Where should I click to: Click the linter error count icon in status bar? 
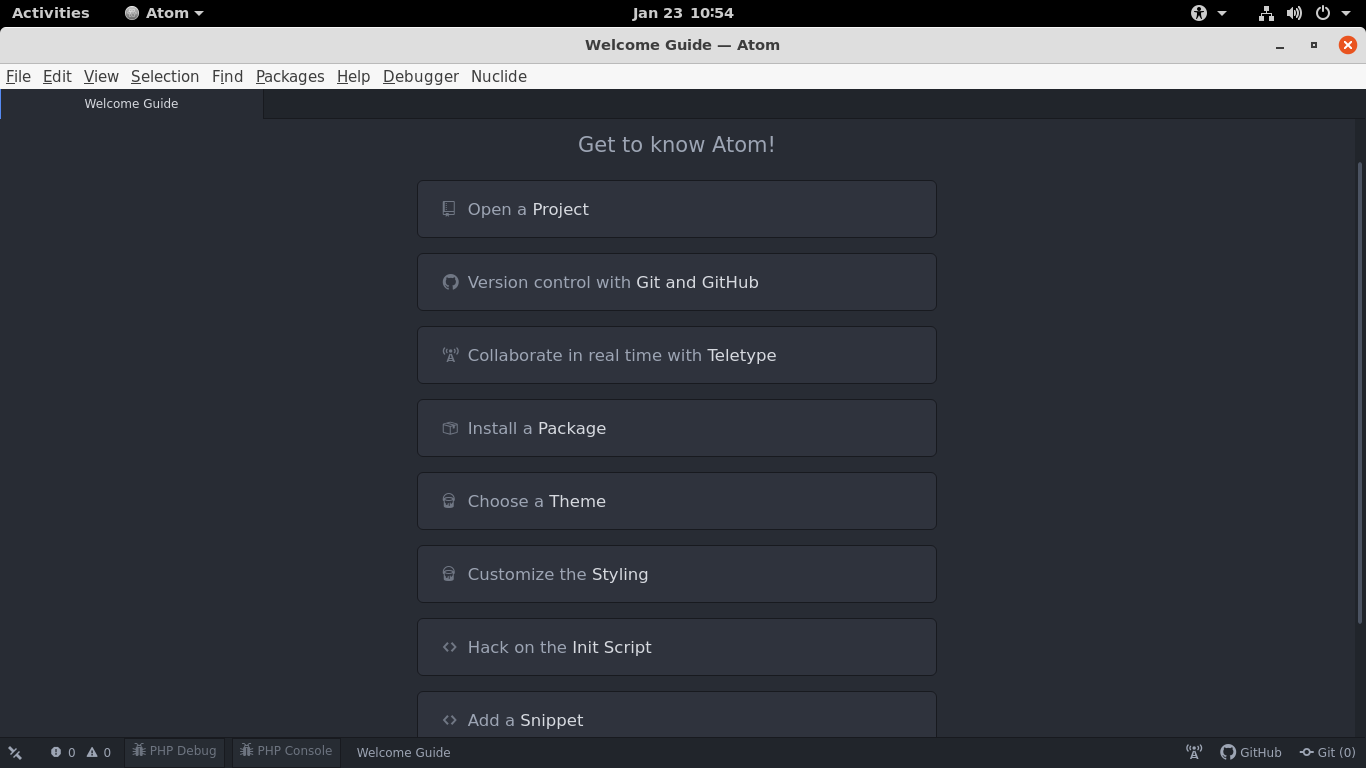click(56, 752)
